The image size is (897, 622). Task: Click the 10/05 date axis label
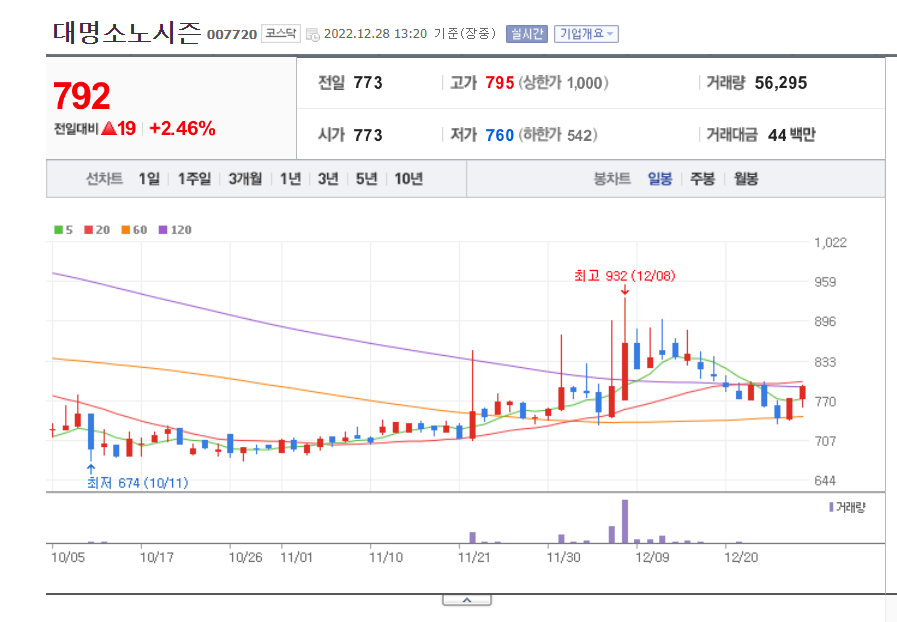pos(68,557)
